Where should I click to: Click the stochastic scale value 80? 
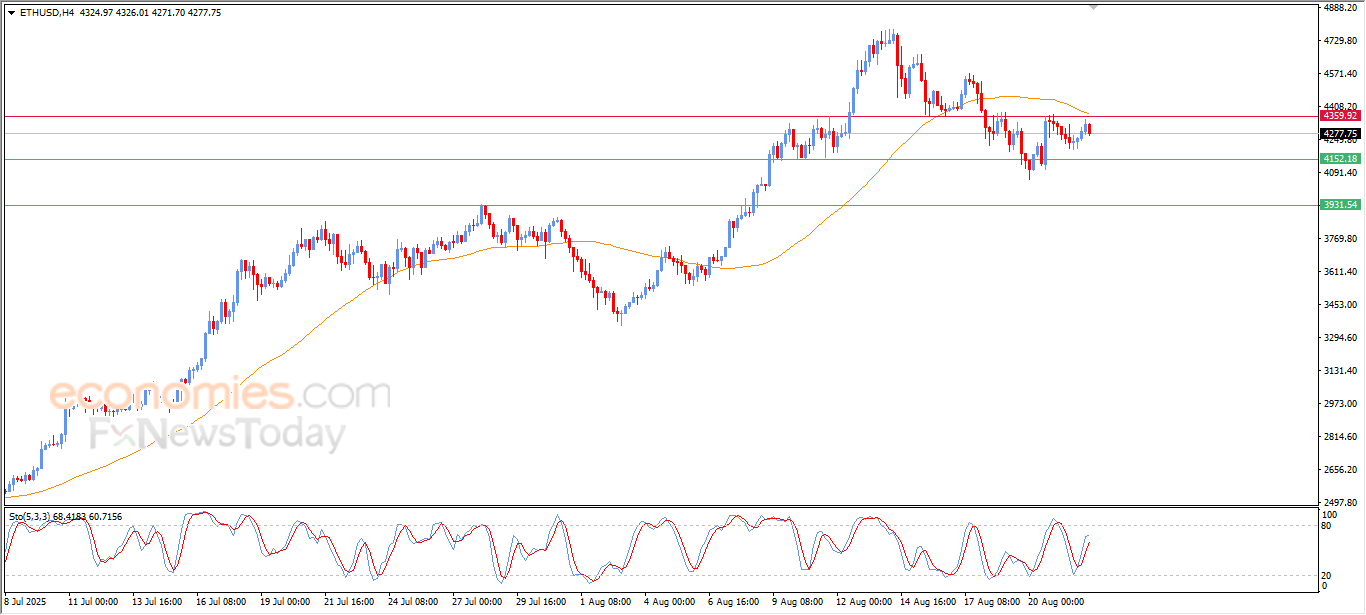pos(1327,525)
